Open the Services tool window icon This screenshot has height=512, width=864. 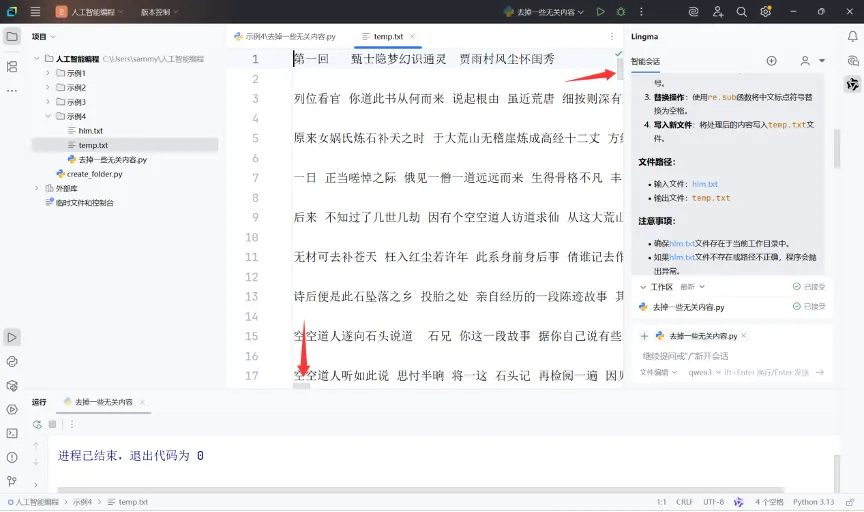(x=12, y=409)
